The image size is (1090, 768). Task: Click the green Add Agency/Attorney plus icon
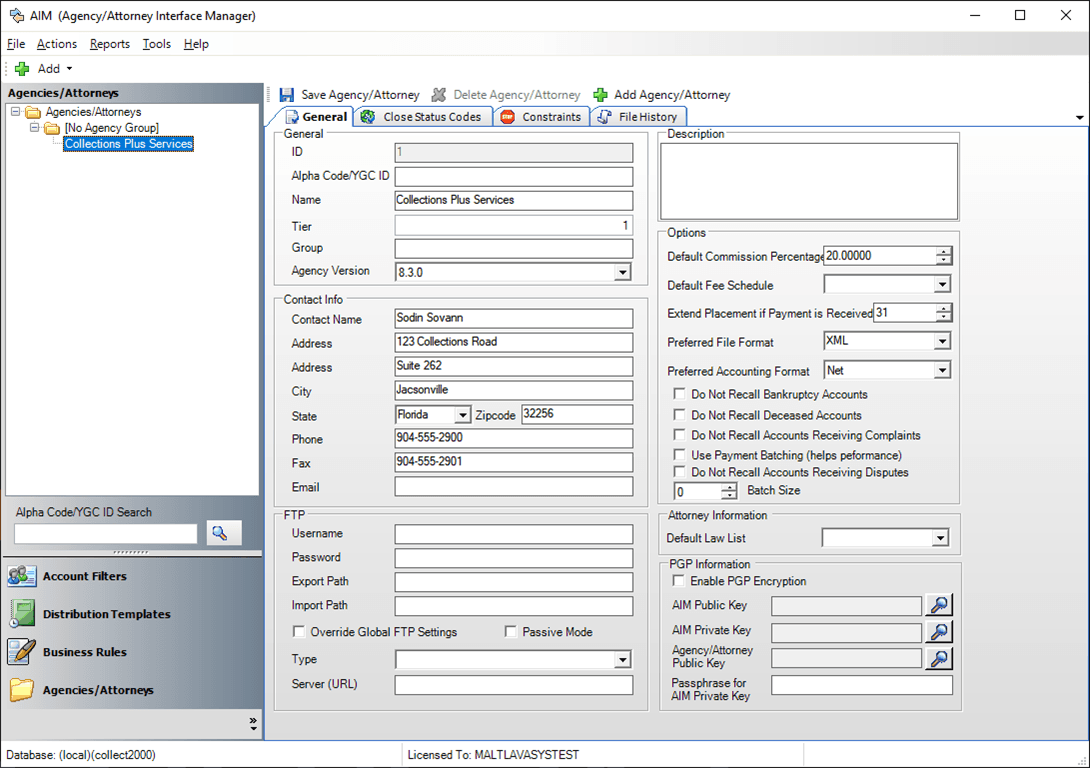pyautogui.click(x=600, y=95)
